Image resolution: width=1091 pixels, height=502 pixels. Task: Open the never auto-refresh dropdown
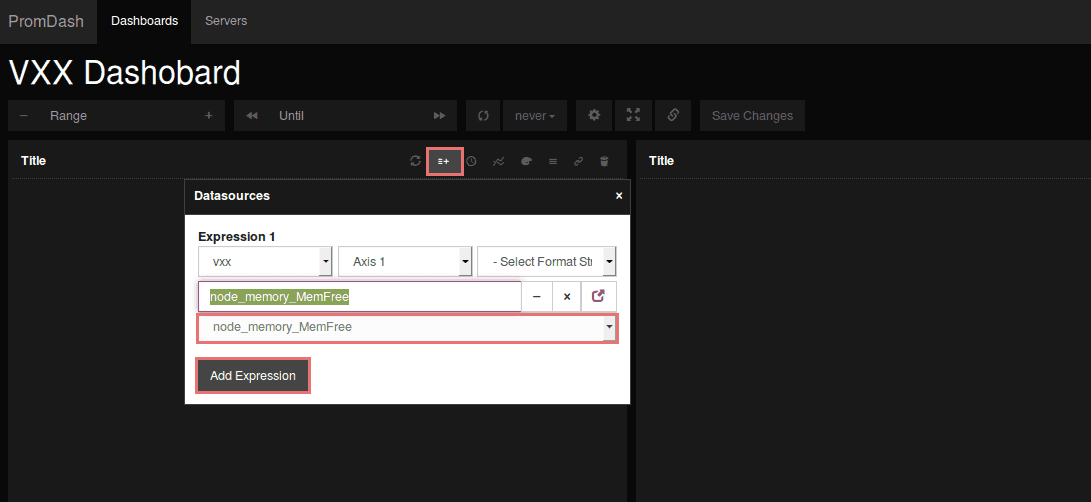[535, 116]
